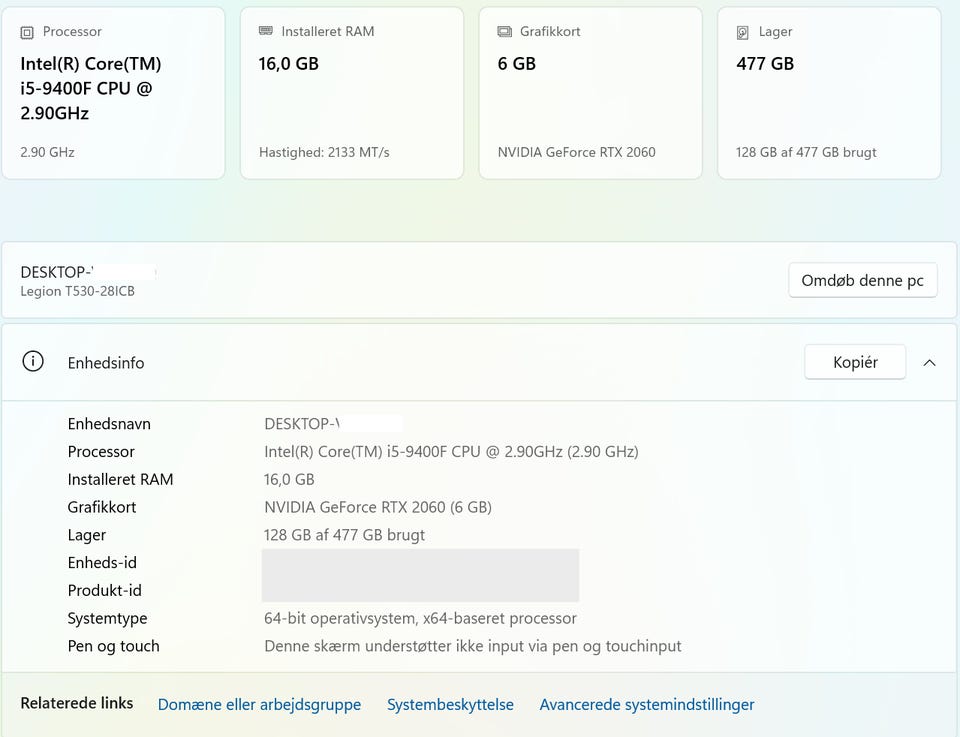Collapse the Enhedsinfo section chevron

pos(929,362)
